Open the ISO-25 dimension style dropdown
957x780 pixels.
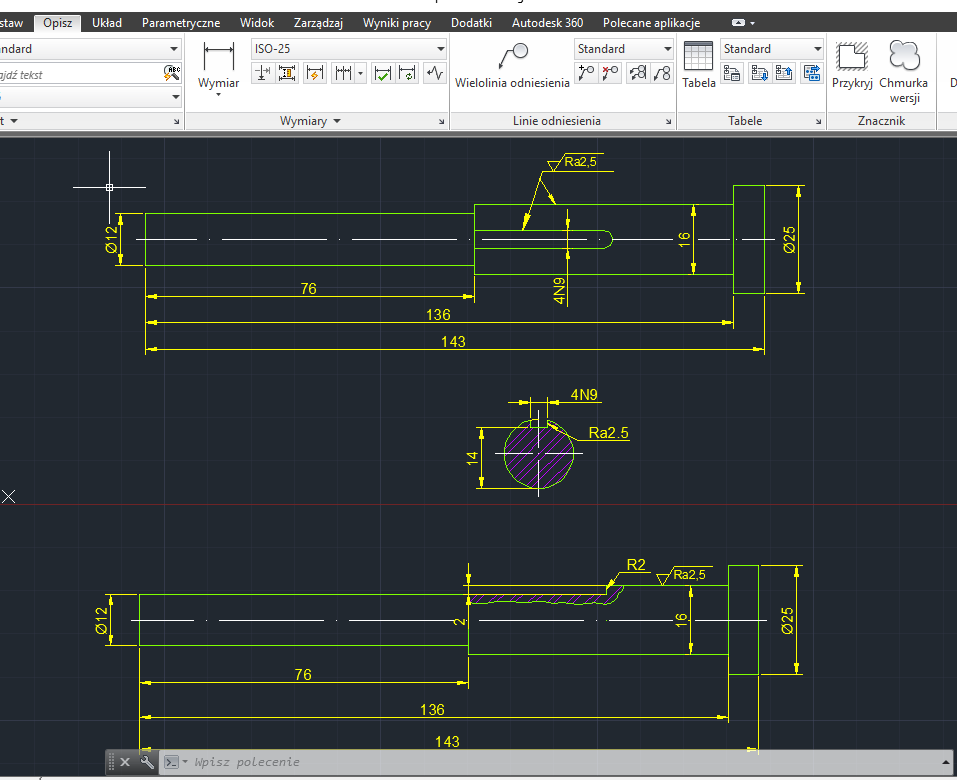[348, 49]
